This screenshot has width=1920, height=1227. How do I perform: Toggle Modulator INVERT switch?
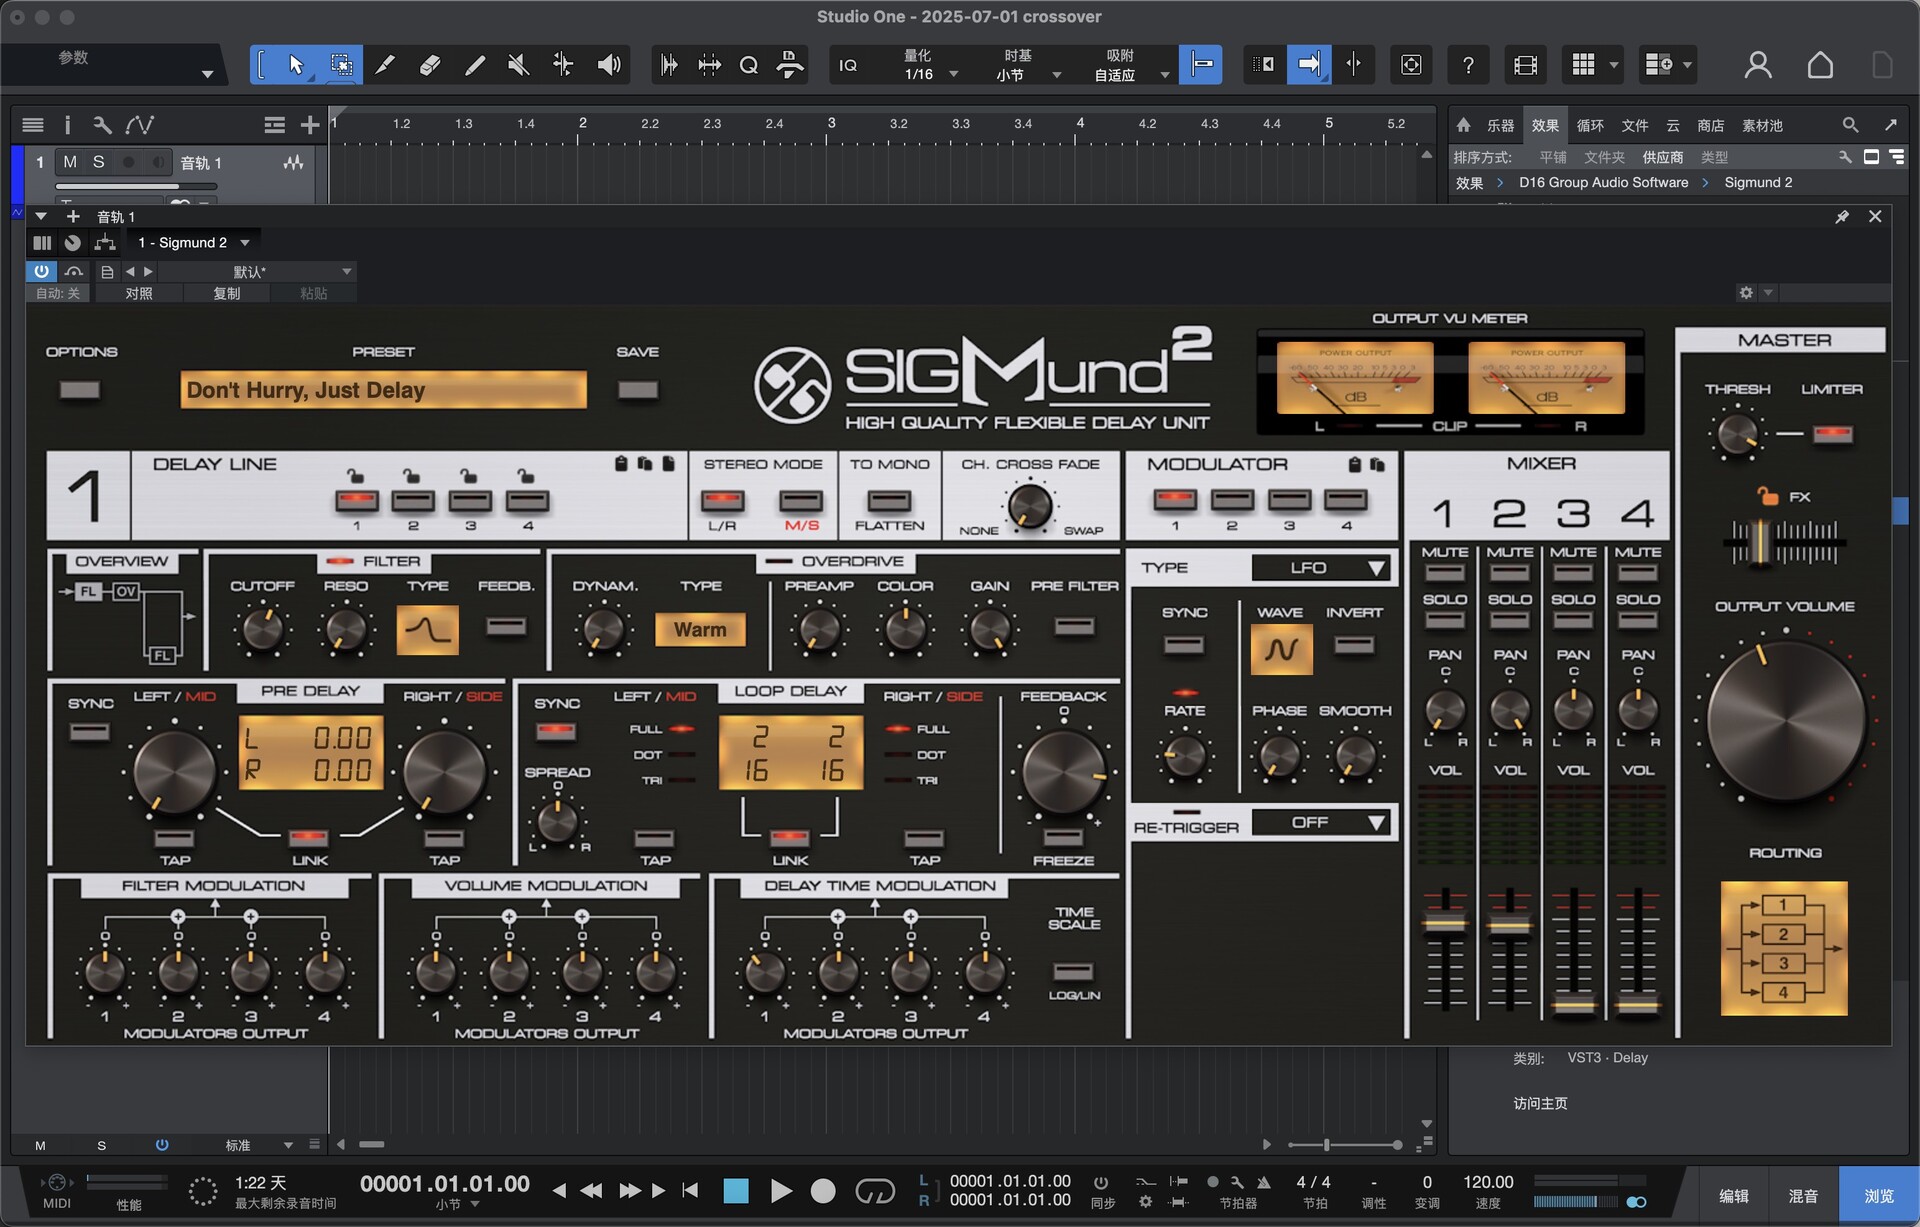tap(1354, 646)
